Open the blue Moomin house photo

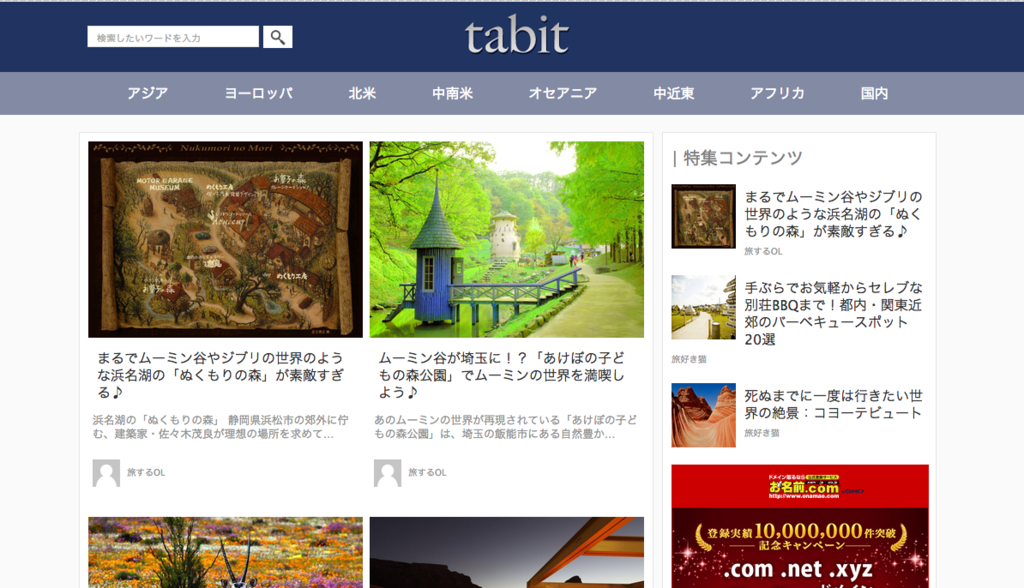point(507,239)
